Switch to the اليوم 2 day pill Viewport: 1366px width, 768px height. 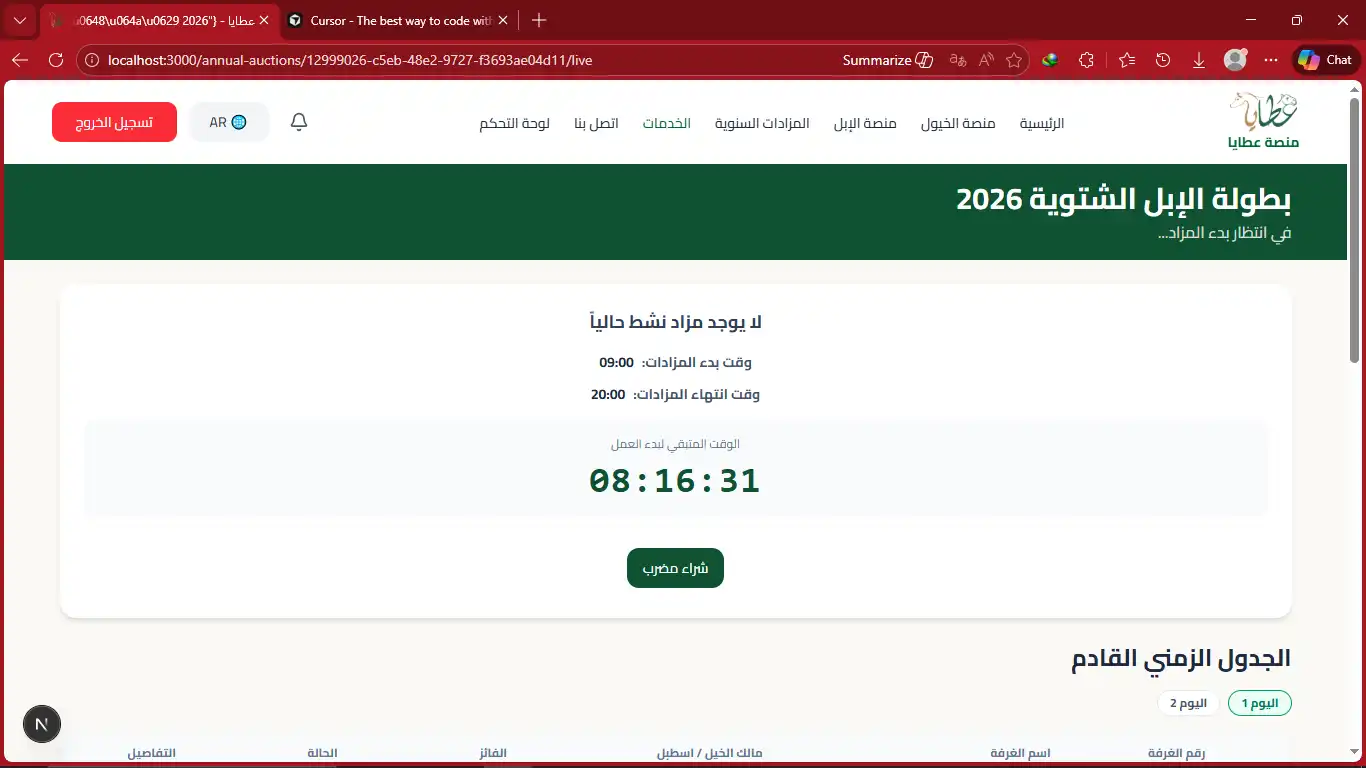point(1188,703)
